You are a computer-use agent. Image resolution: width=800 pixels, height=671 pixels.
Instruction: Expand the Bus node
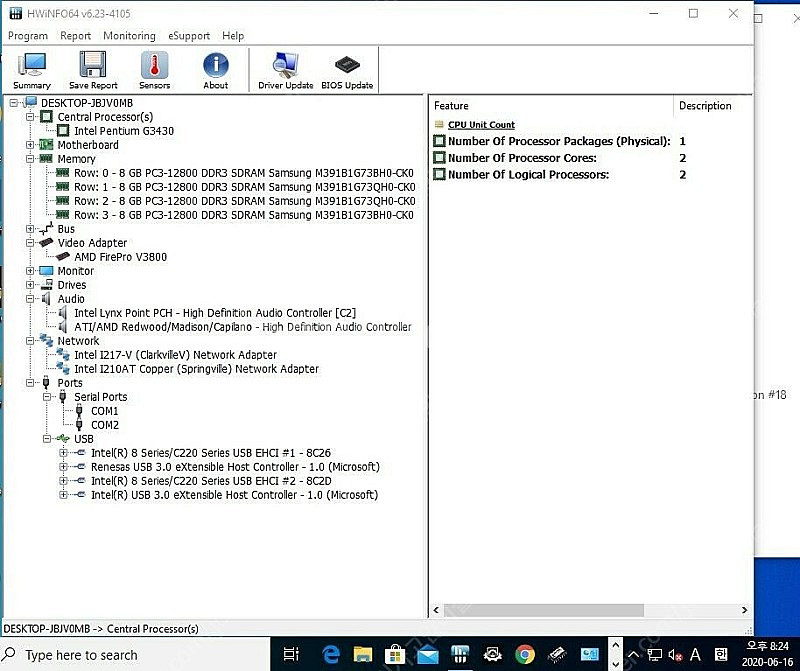[30, 229]
